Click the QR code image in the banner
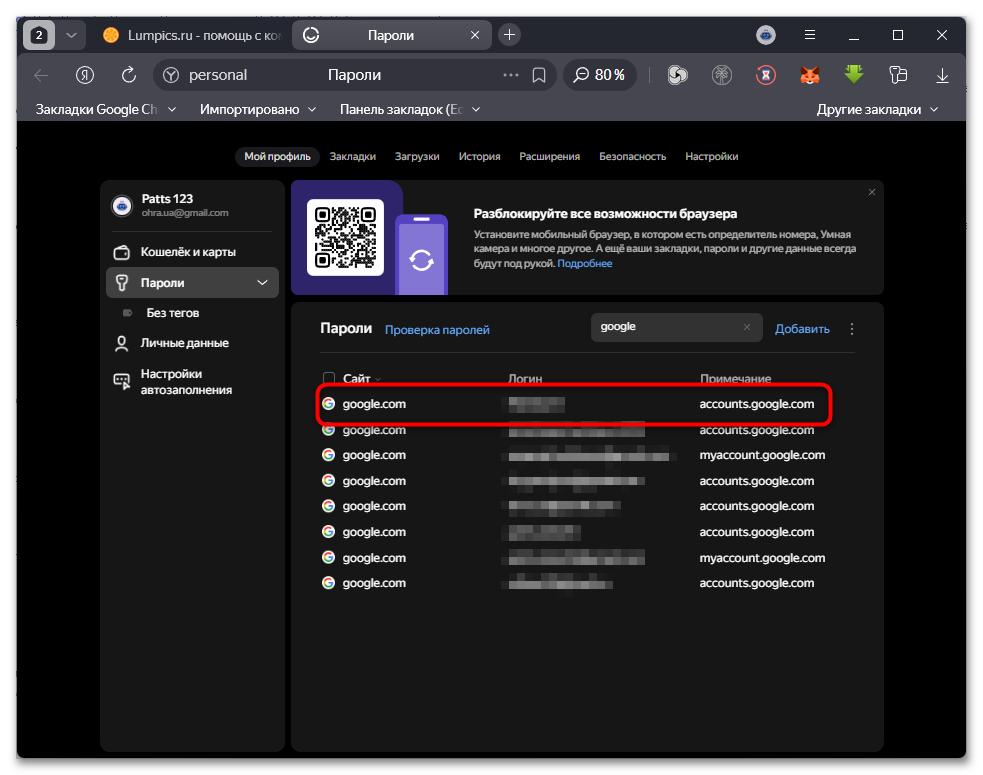This screenshot has width=983, height=775. (345, 238)
